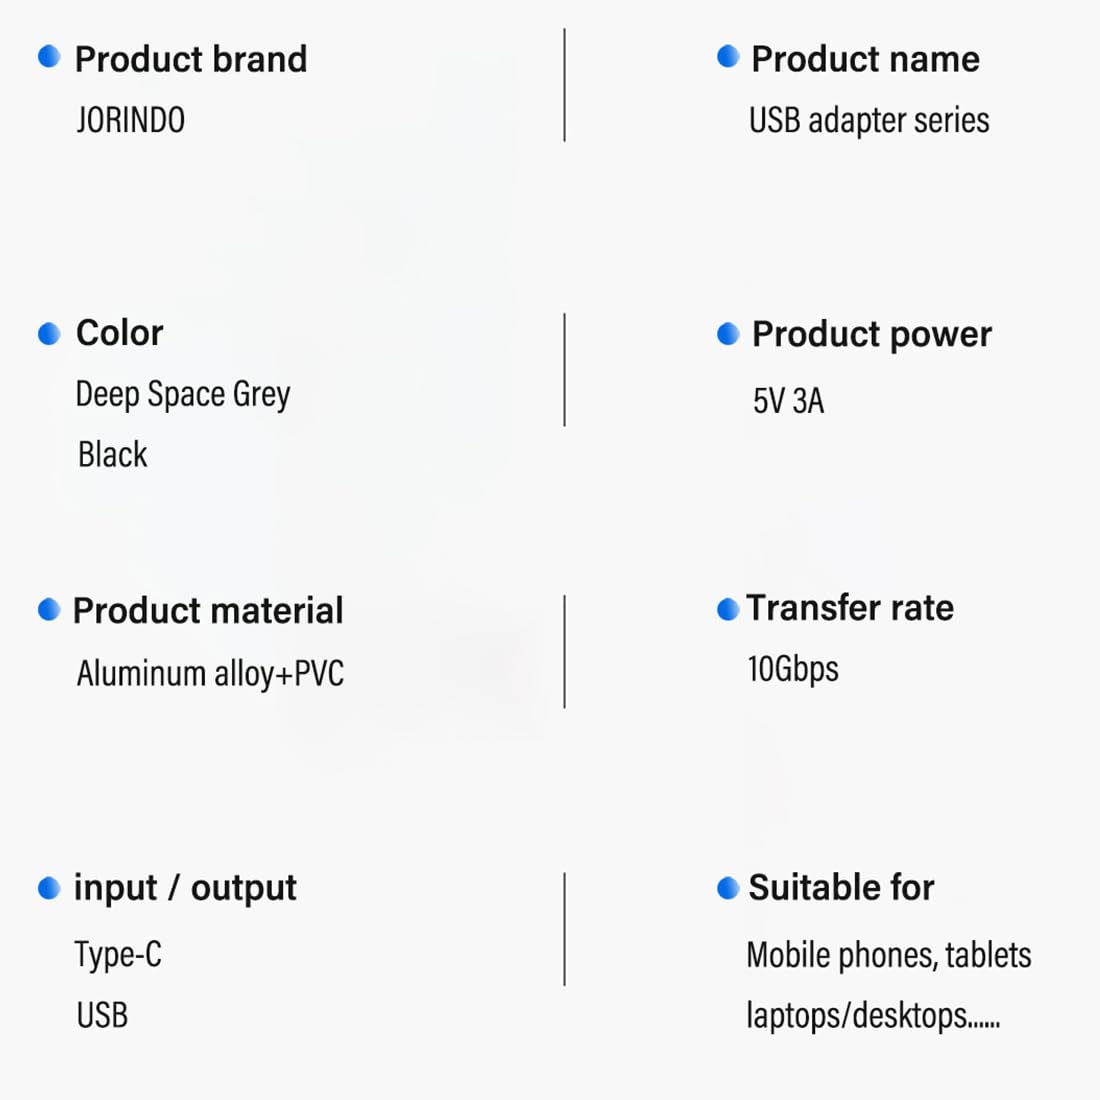1100x1100 pixels.
Task: Click the blue dot beside Product power
Action: tap(728, 334)
